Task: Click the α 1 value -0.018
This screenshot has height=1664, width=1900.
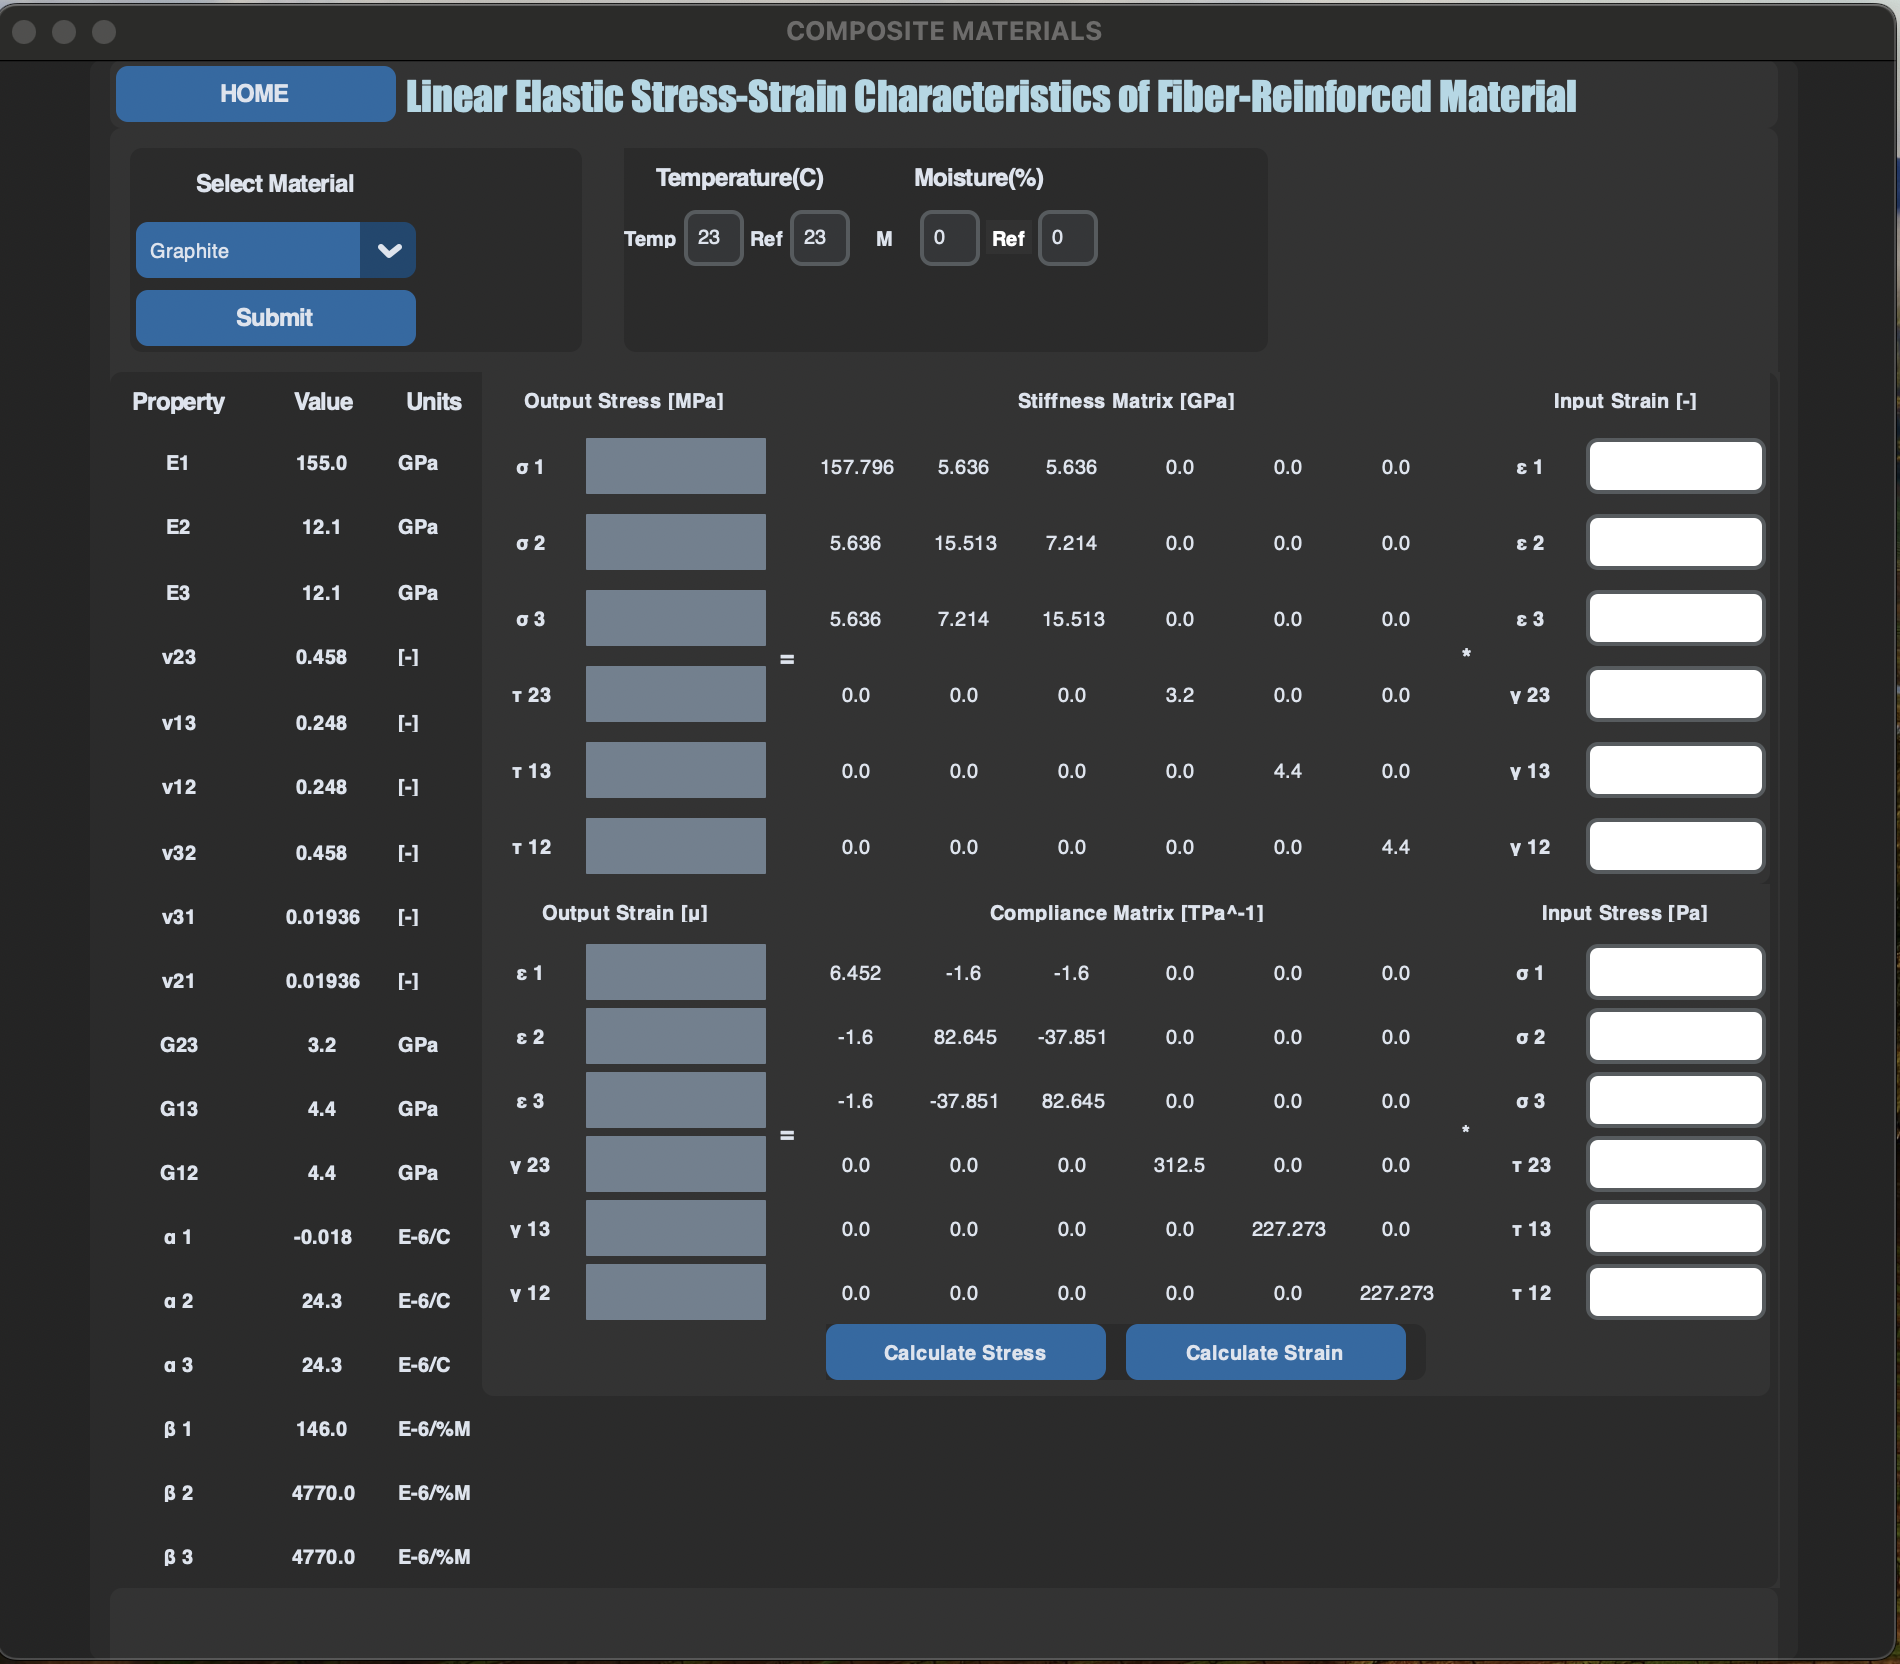Action: click(x=322, y=1237)
